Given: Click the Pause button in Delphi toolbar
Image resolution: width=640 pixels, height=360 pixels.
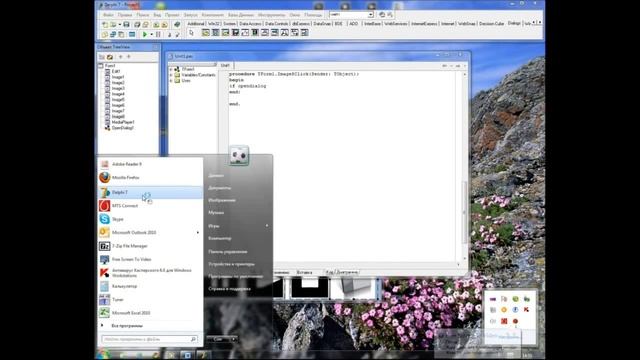Looking at the screenshot, I should point(158,35).
